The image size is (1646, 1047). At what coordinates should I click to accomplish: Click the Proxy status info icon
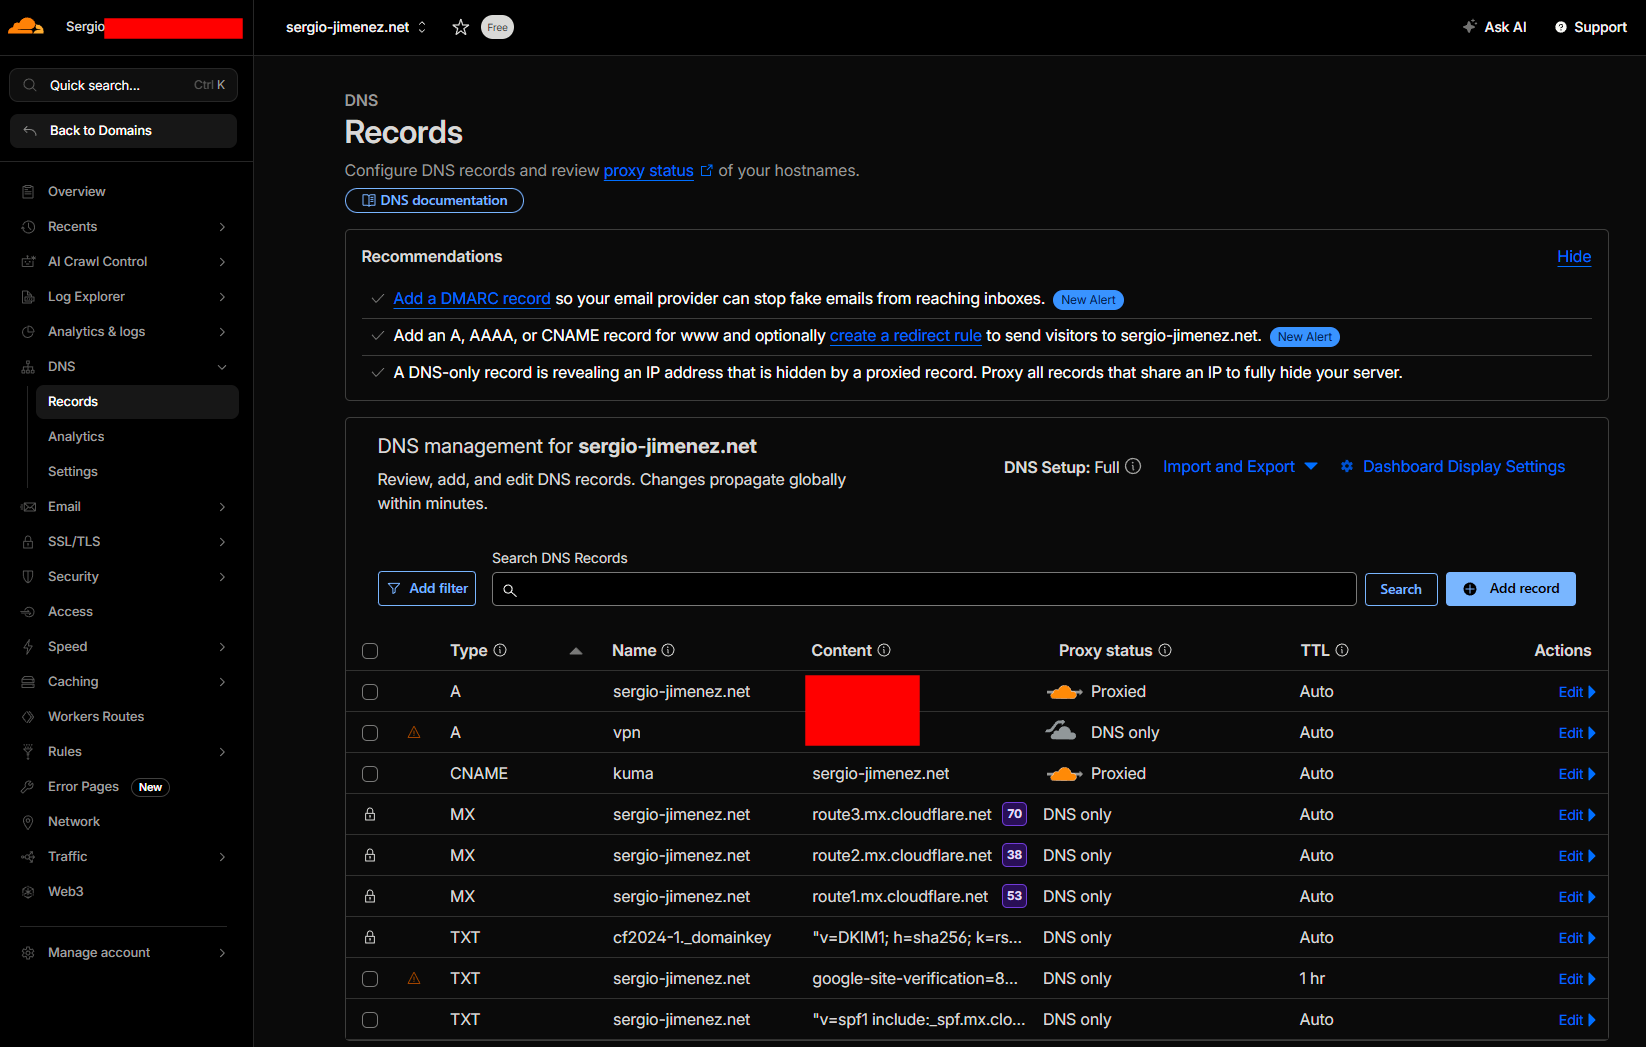[1165, 650]
